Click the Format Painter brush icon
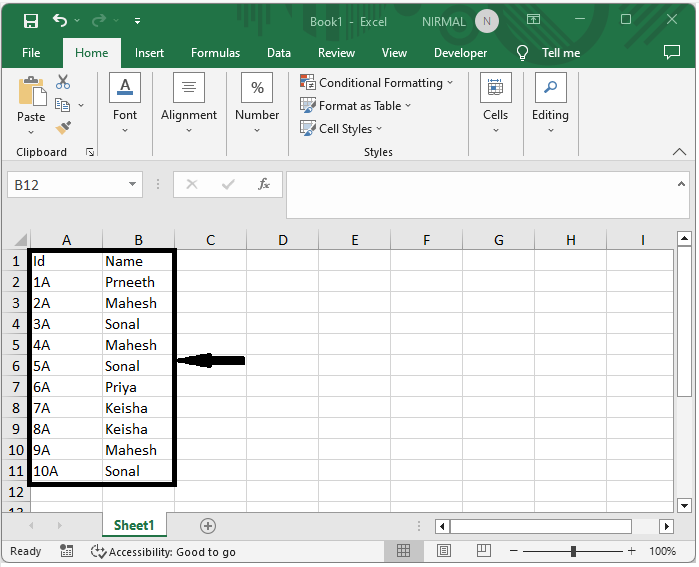This screenshot has width=699, height=567. click(63, 127)
